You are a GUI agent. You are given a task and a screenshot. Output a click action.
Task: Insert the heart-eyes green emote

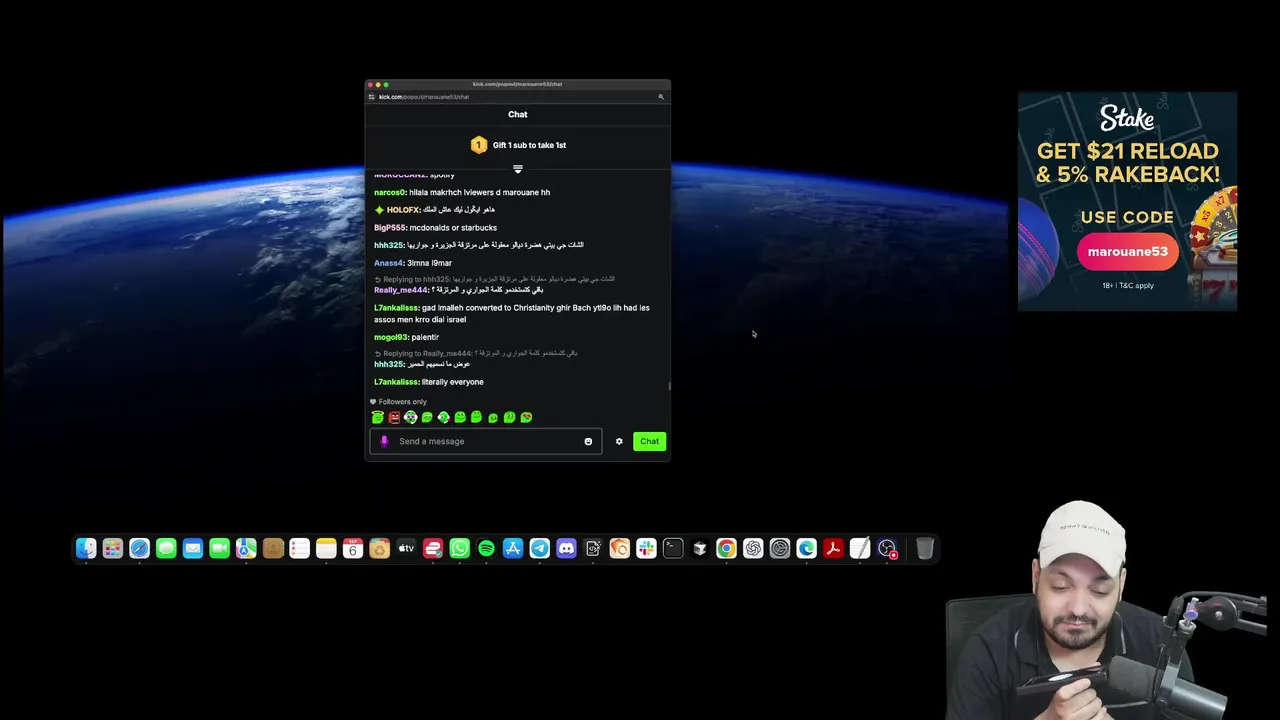(x=526, y=417)
